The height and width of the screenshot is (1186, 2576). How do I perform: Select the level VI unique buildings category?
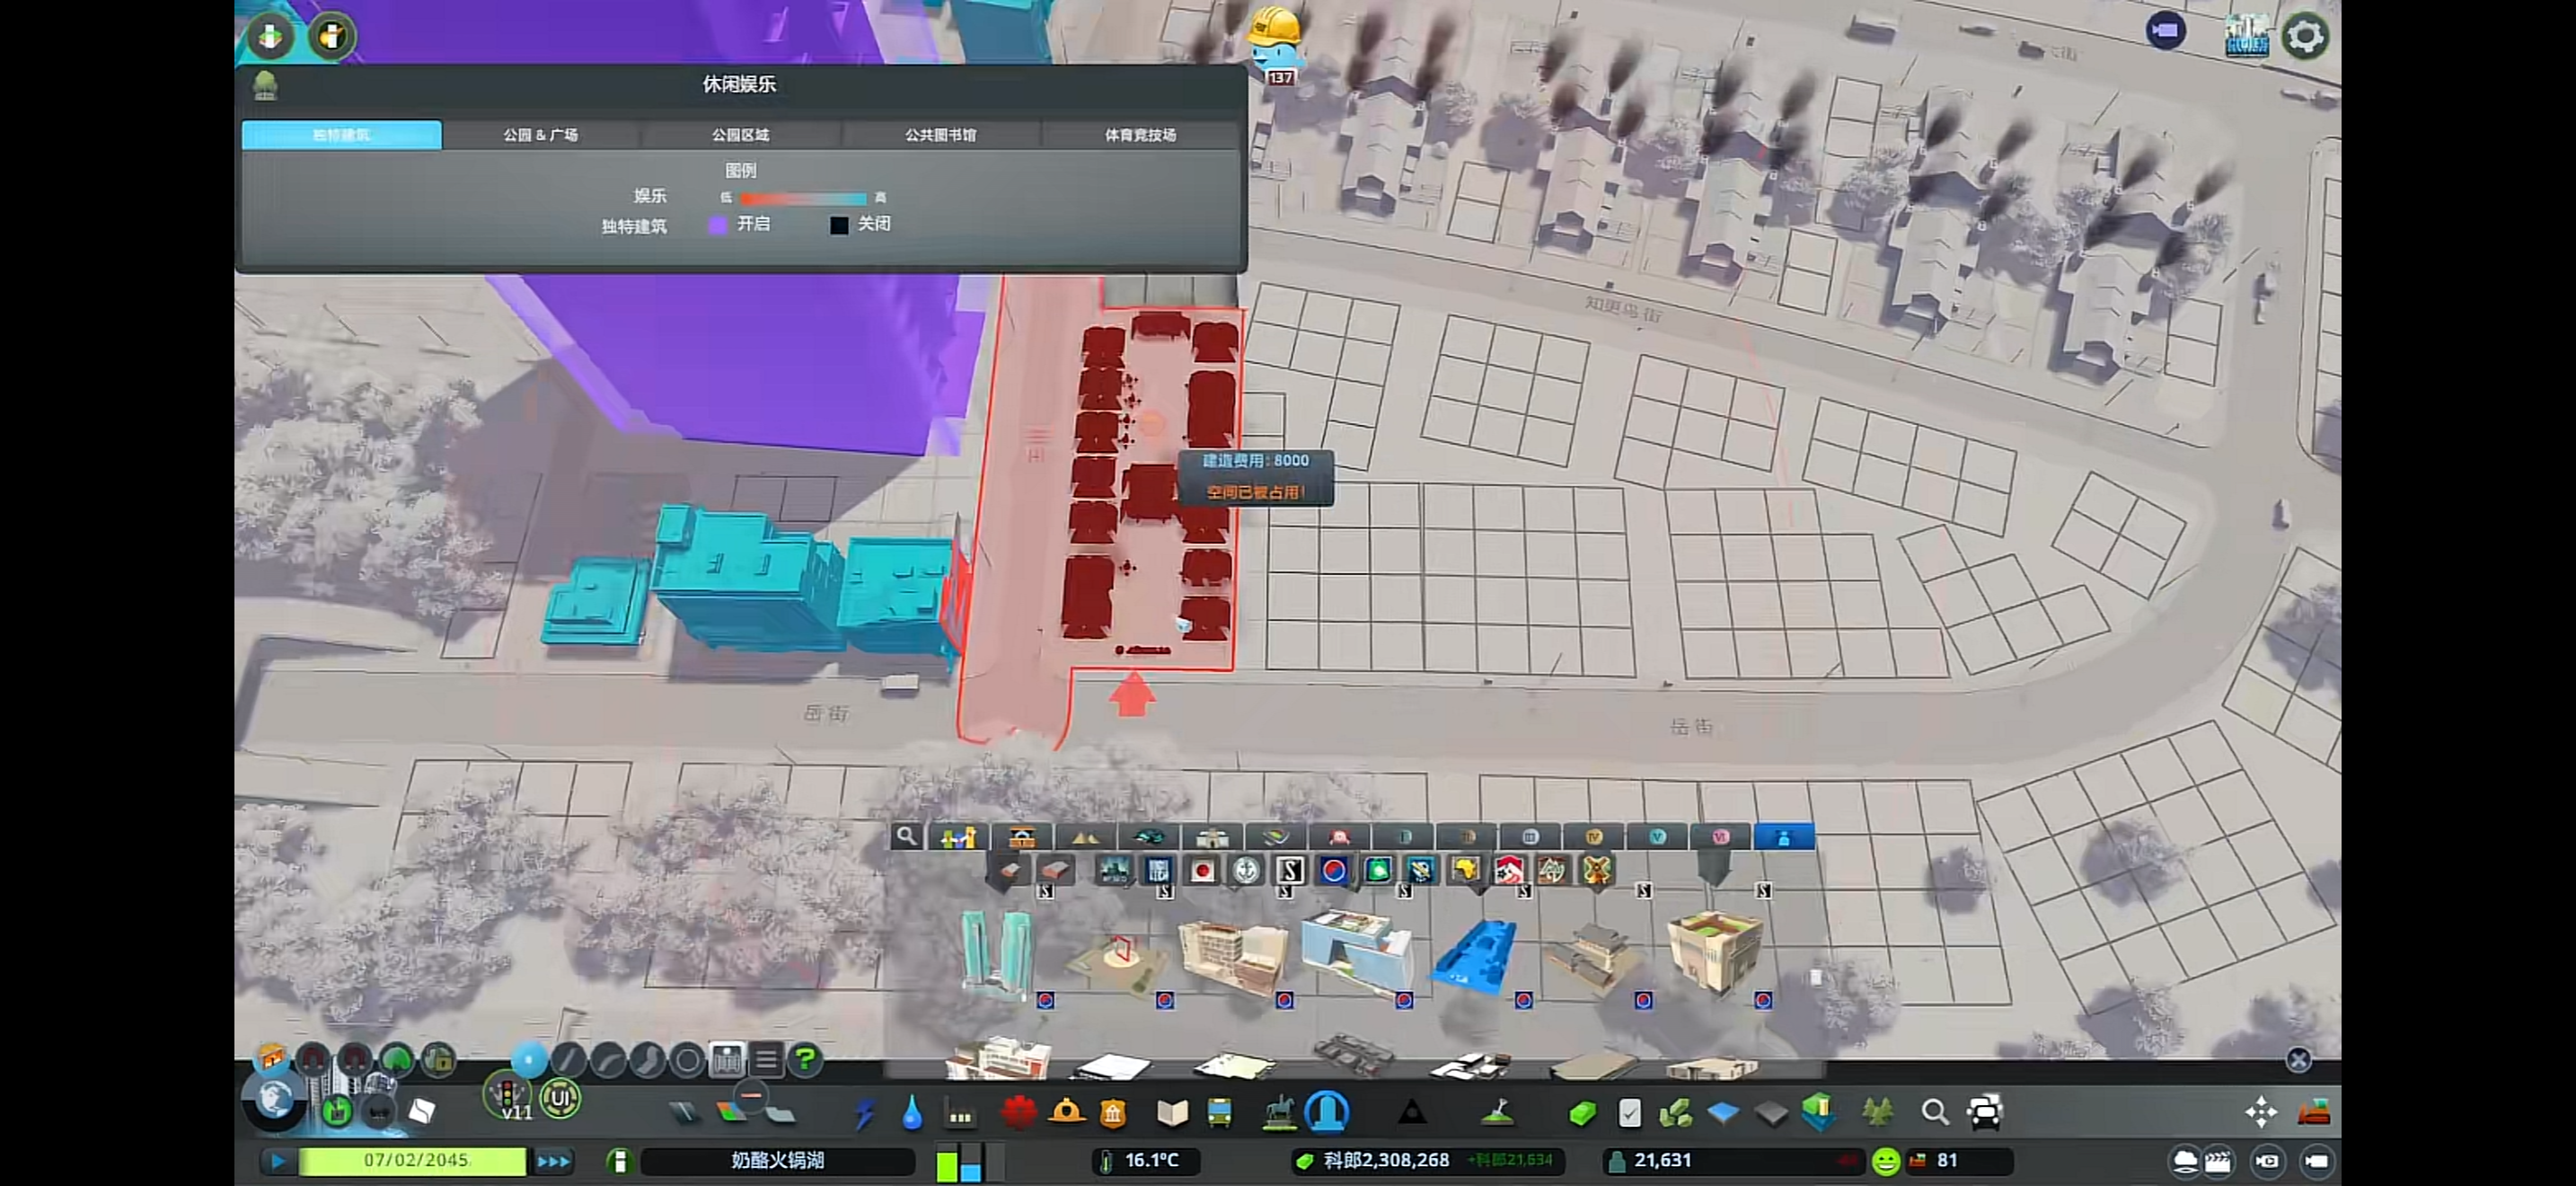(1719, 836)
